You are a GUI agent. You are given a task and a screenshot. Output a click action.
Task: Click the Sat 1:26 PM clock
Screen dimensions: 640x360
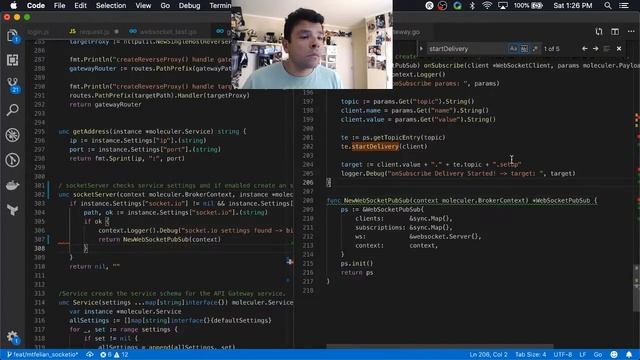click(573, 5)
